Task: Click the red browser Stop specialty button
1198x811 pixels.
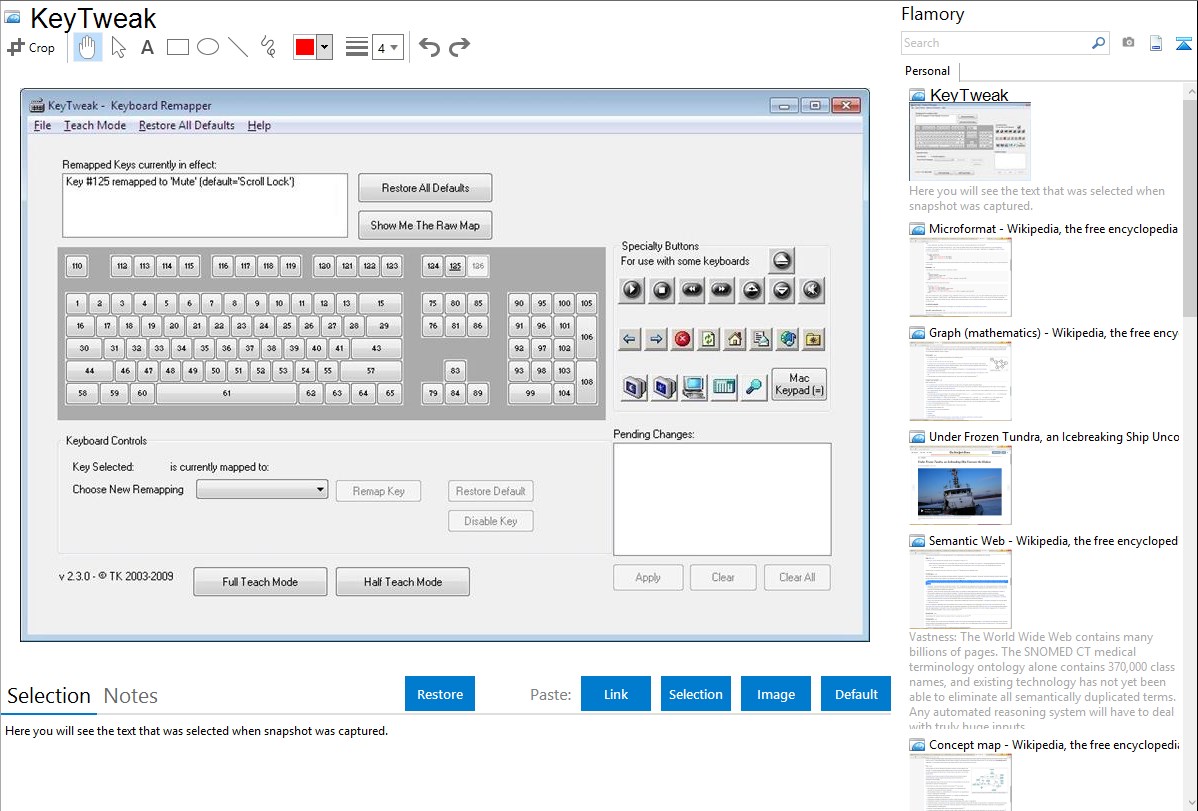Action: tap(682, 339)
